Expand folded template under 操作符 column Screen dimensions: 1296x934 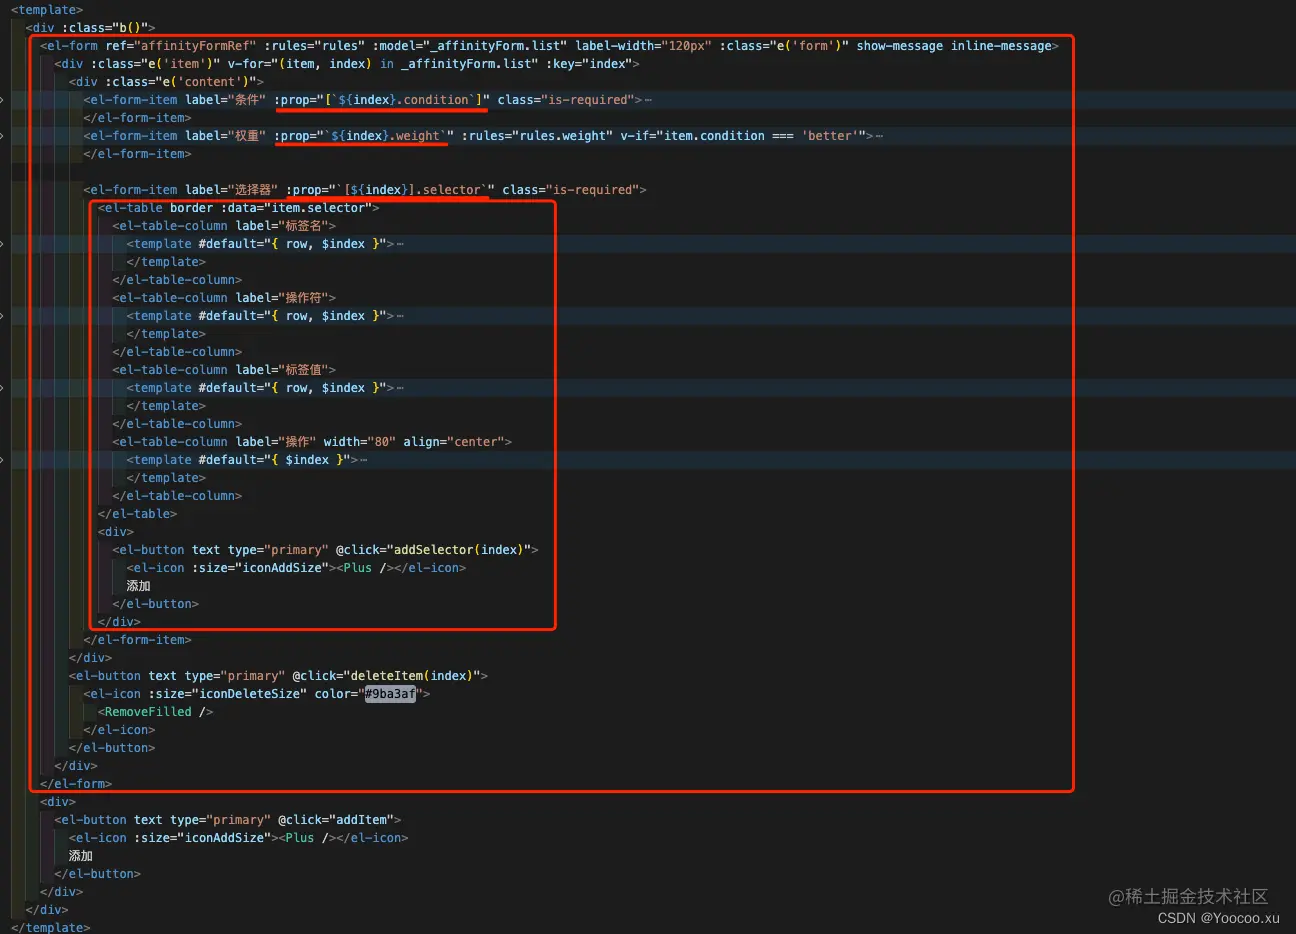[x=399, y=316]
